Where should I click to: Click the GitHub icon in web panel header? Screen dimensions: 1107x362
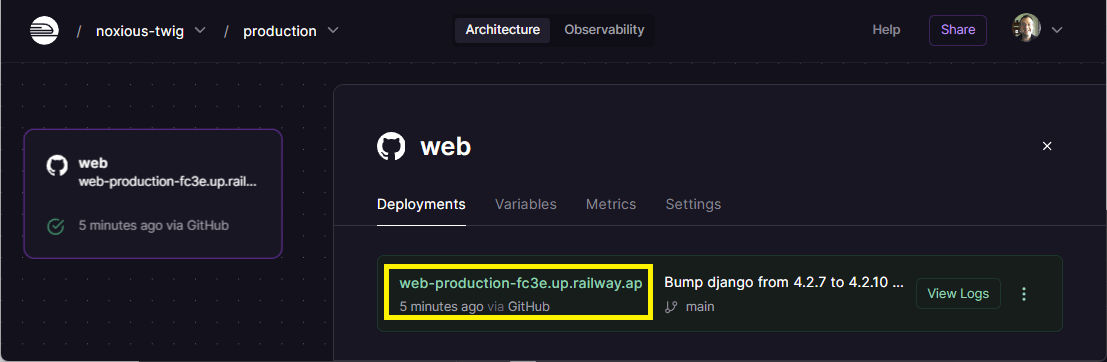pos(391,147)
